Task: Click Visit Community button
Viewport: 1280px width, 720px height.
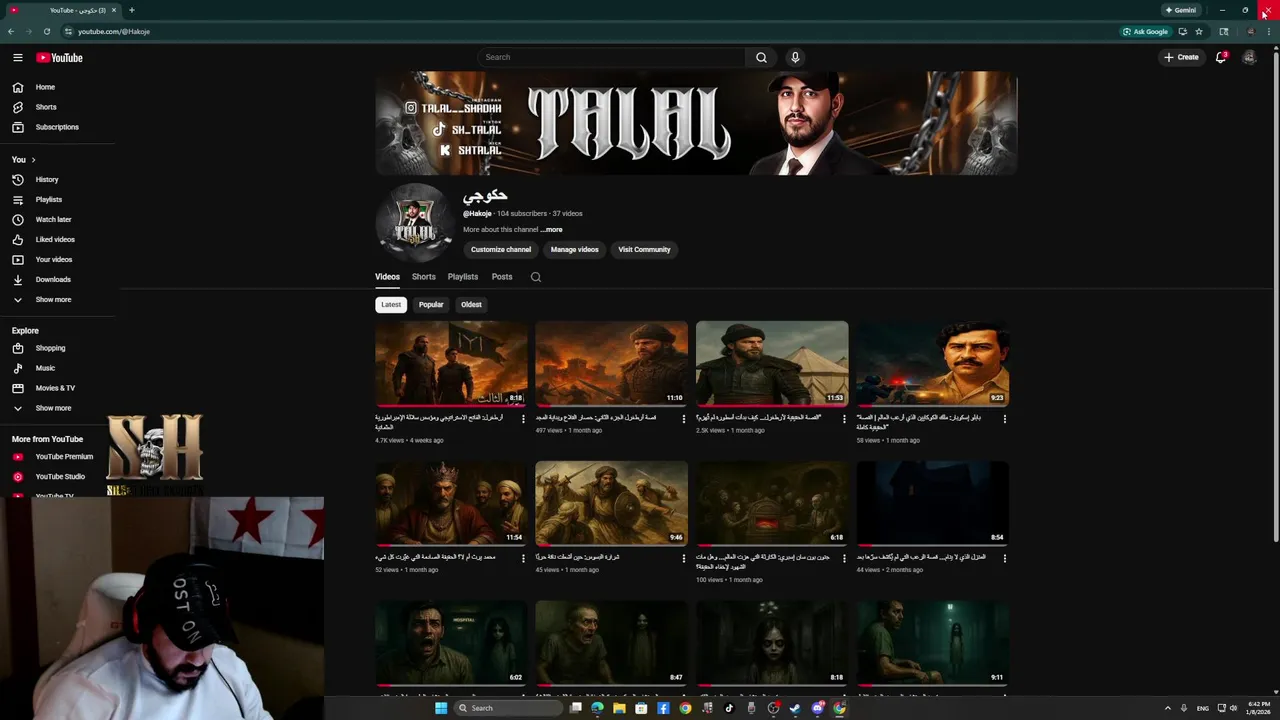Action: click(x=644, y=250)
